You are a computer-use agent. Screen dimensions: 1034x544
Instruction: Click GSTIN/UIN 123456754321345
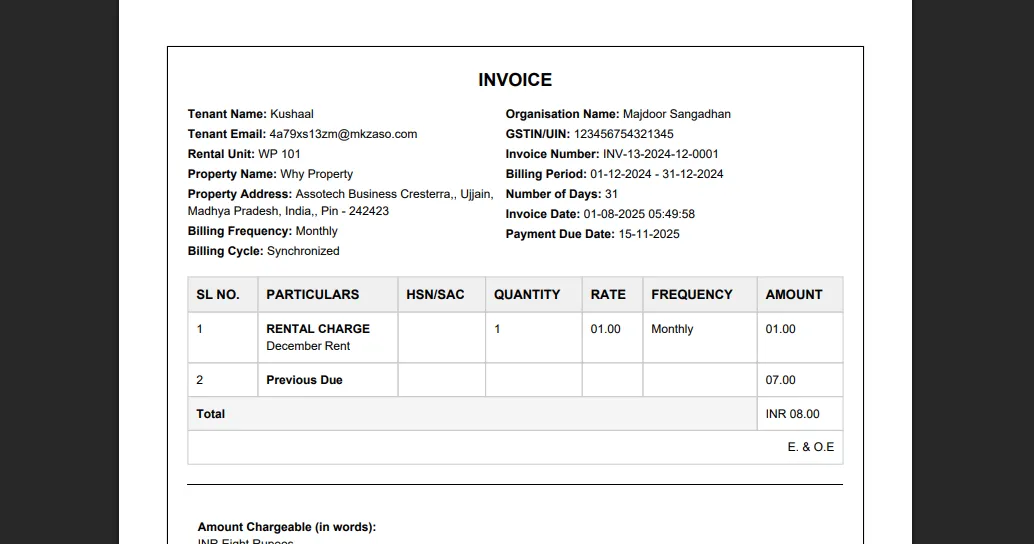point(623,134)
